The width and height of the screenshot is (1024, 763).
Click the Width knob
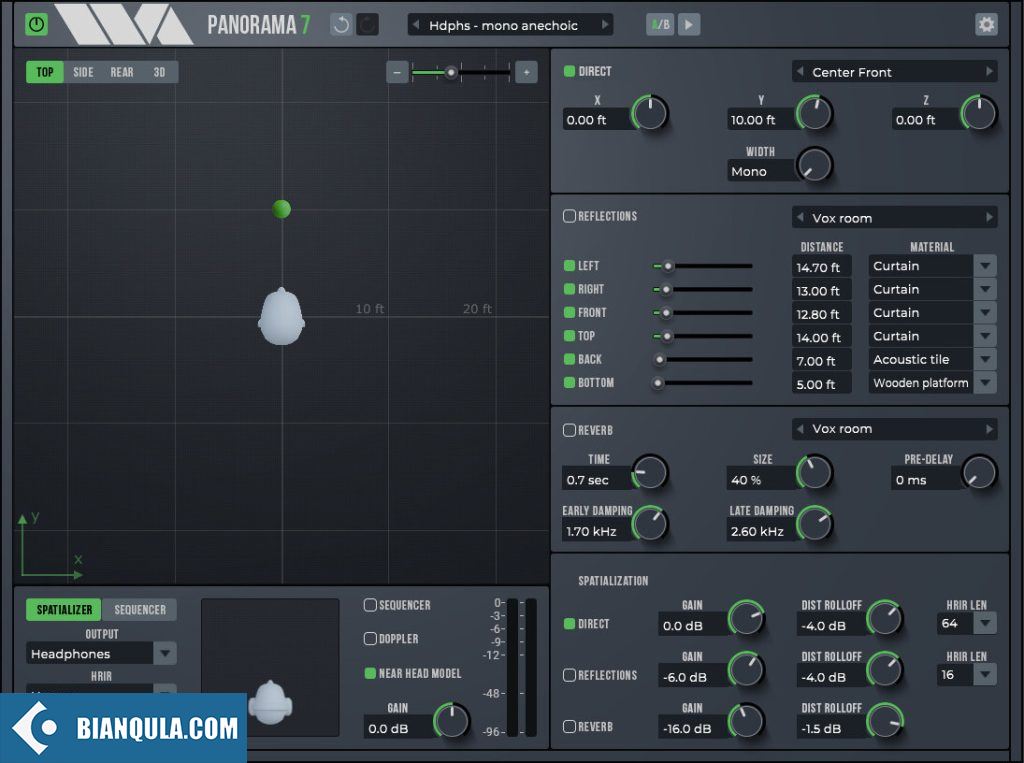coord(814,165)
